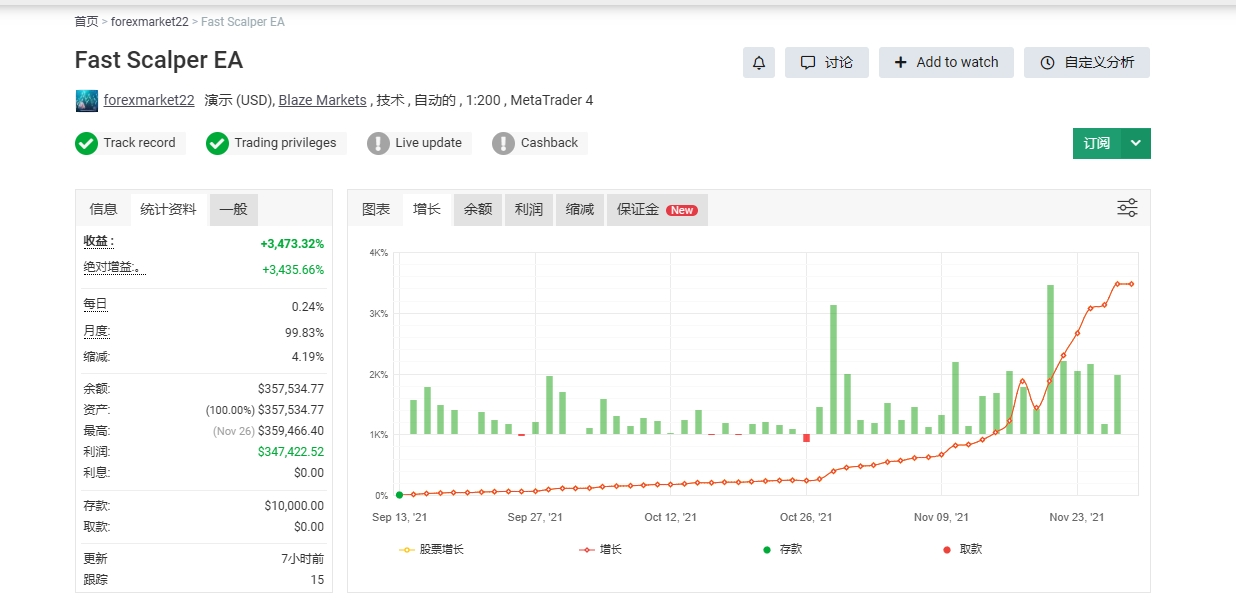
Task: Expand the 订阅 dropdown arrow
Action: (x=1135, y=143)
